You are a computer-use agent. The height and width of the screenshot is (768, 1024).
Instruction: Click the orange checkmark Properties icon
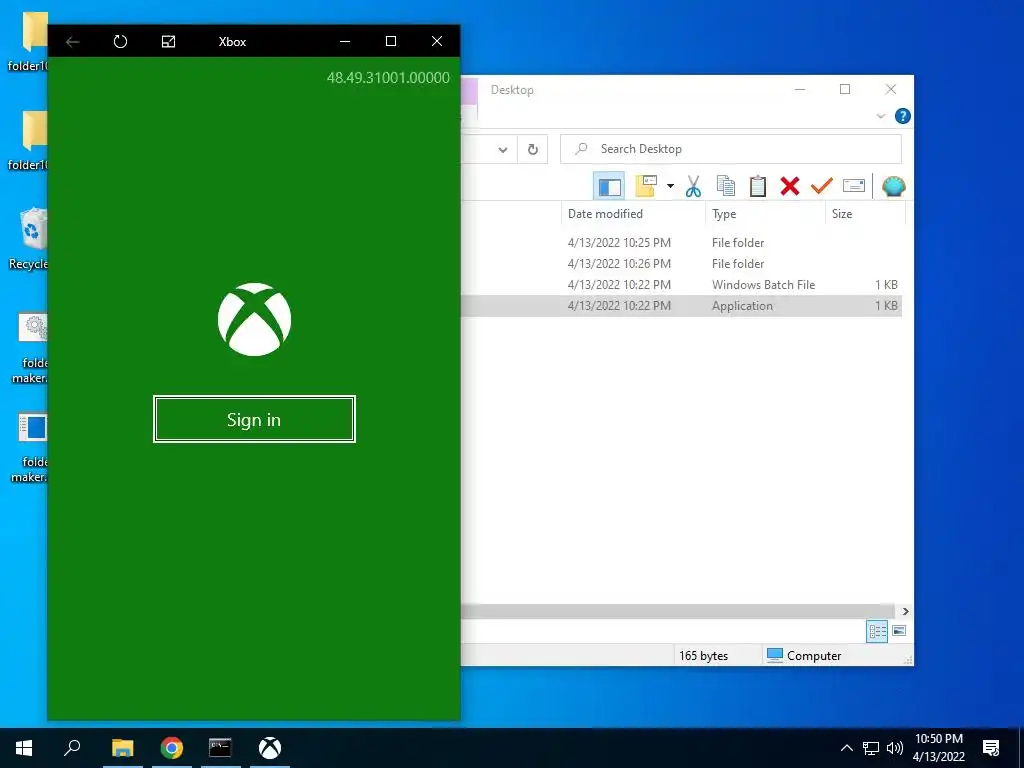[x=822, y=186]
